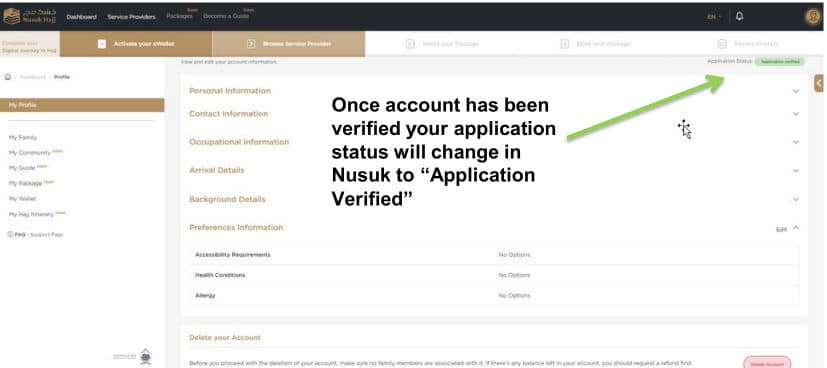This screenshot has width=827, height=368.
Task: Expand the Occupational Information section chevron
Action: click(796, 142)
